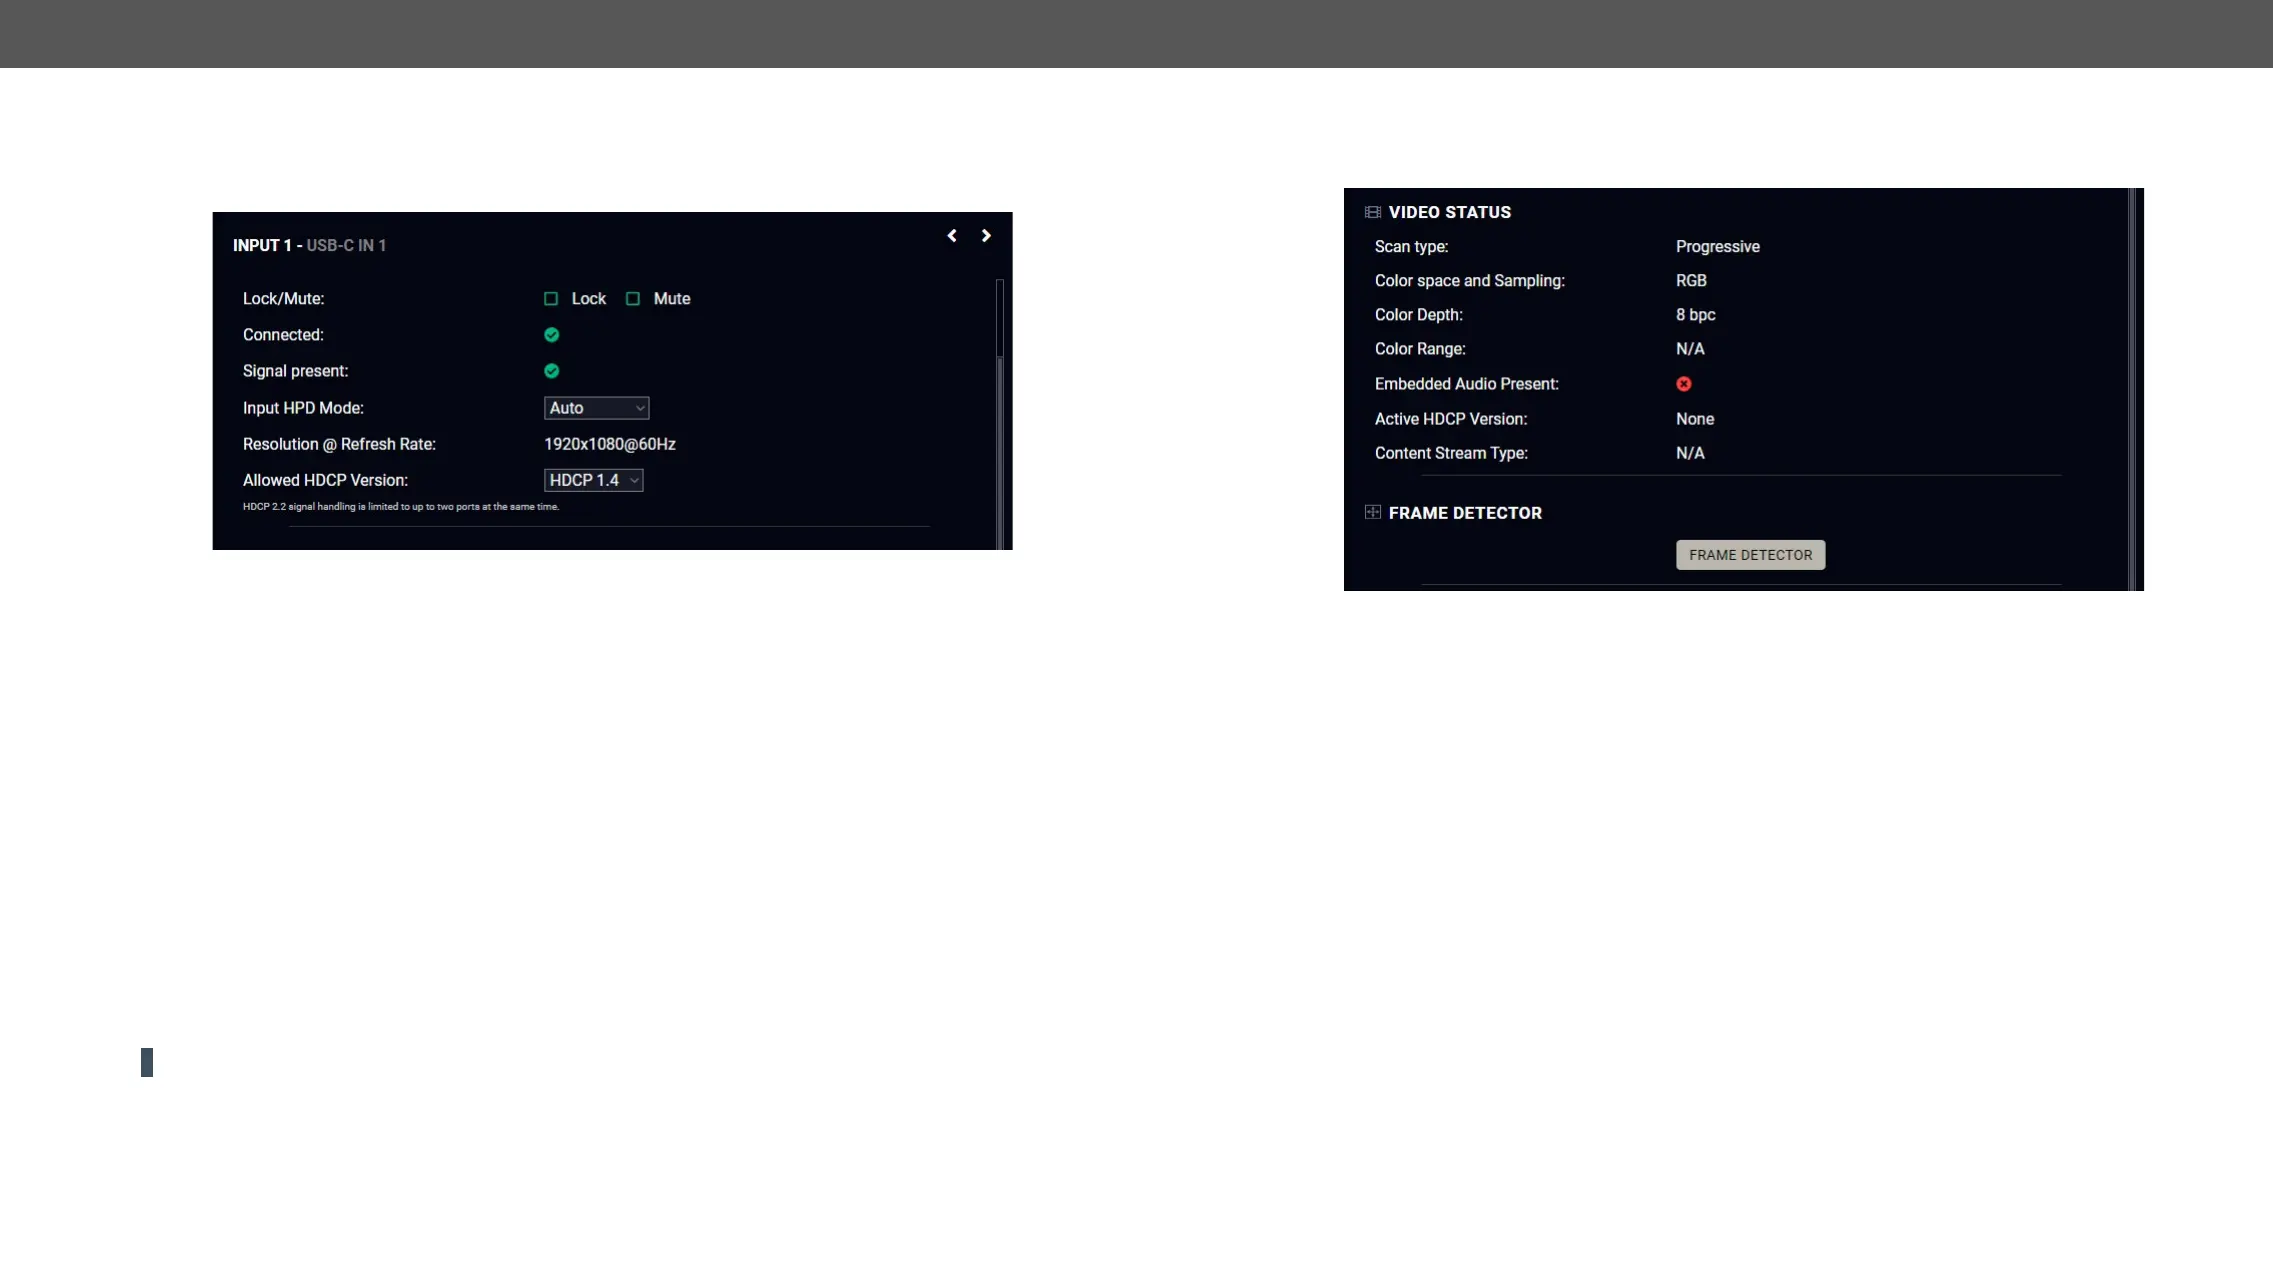2273x1276 pixels.
Task: Click the Video Status panel scrollbar
Action: tap(2132, 389)
